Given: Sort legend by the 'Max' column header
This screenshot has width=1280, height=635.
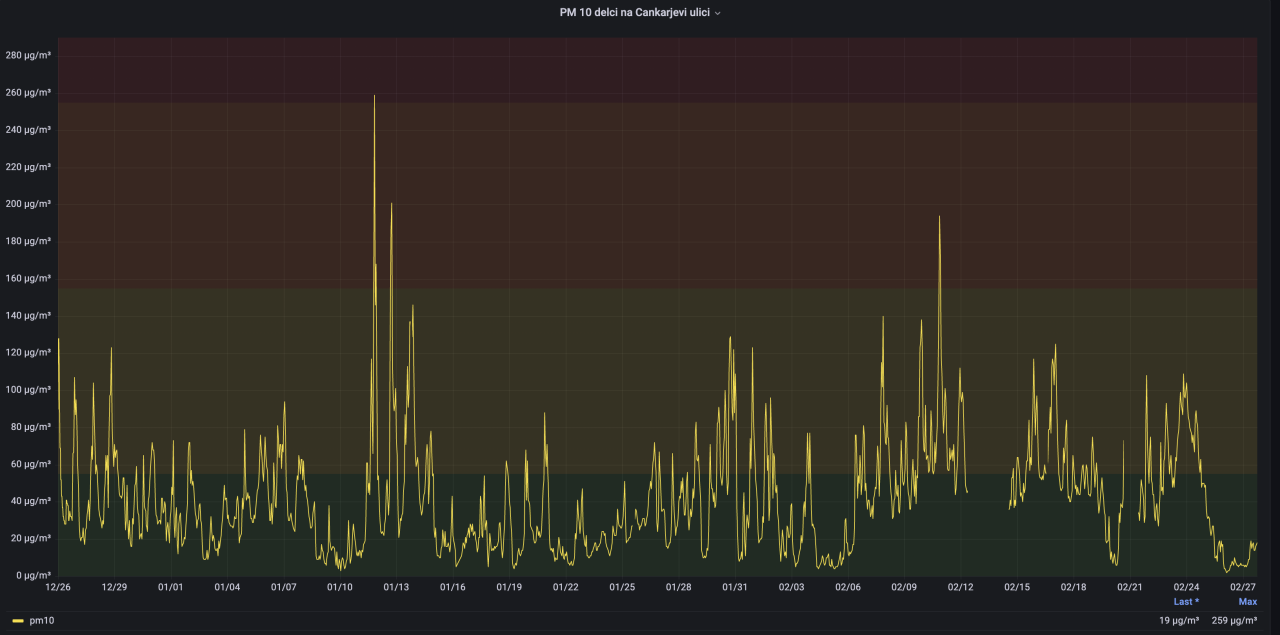Looking at the screenshot, I should pyautogui.click(x=1247, y=602).
